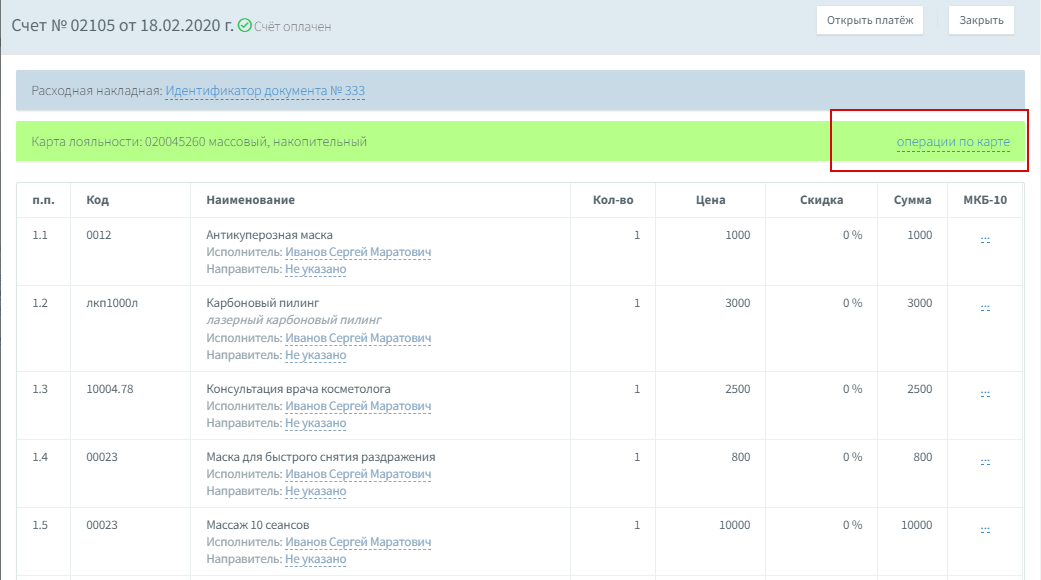Click the МКБ-10 column header
The image size is (1041, 580).
click(x=985, y=200)
